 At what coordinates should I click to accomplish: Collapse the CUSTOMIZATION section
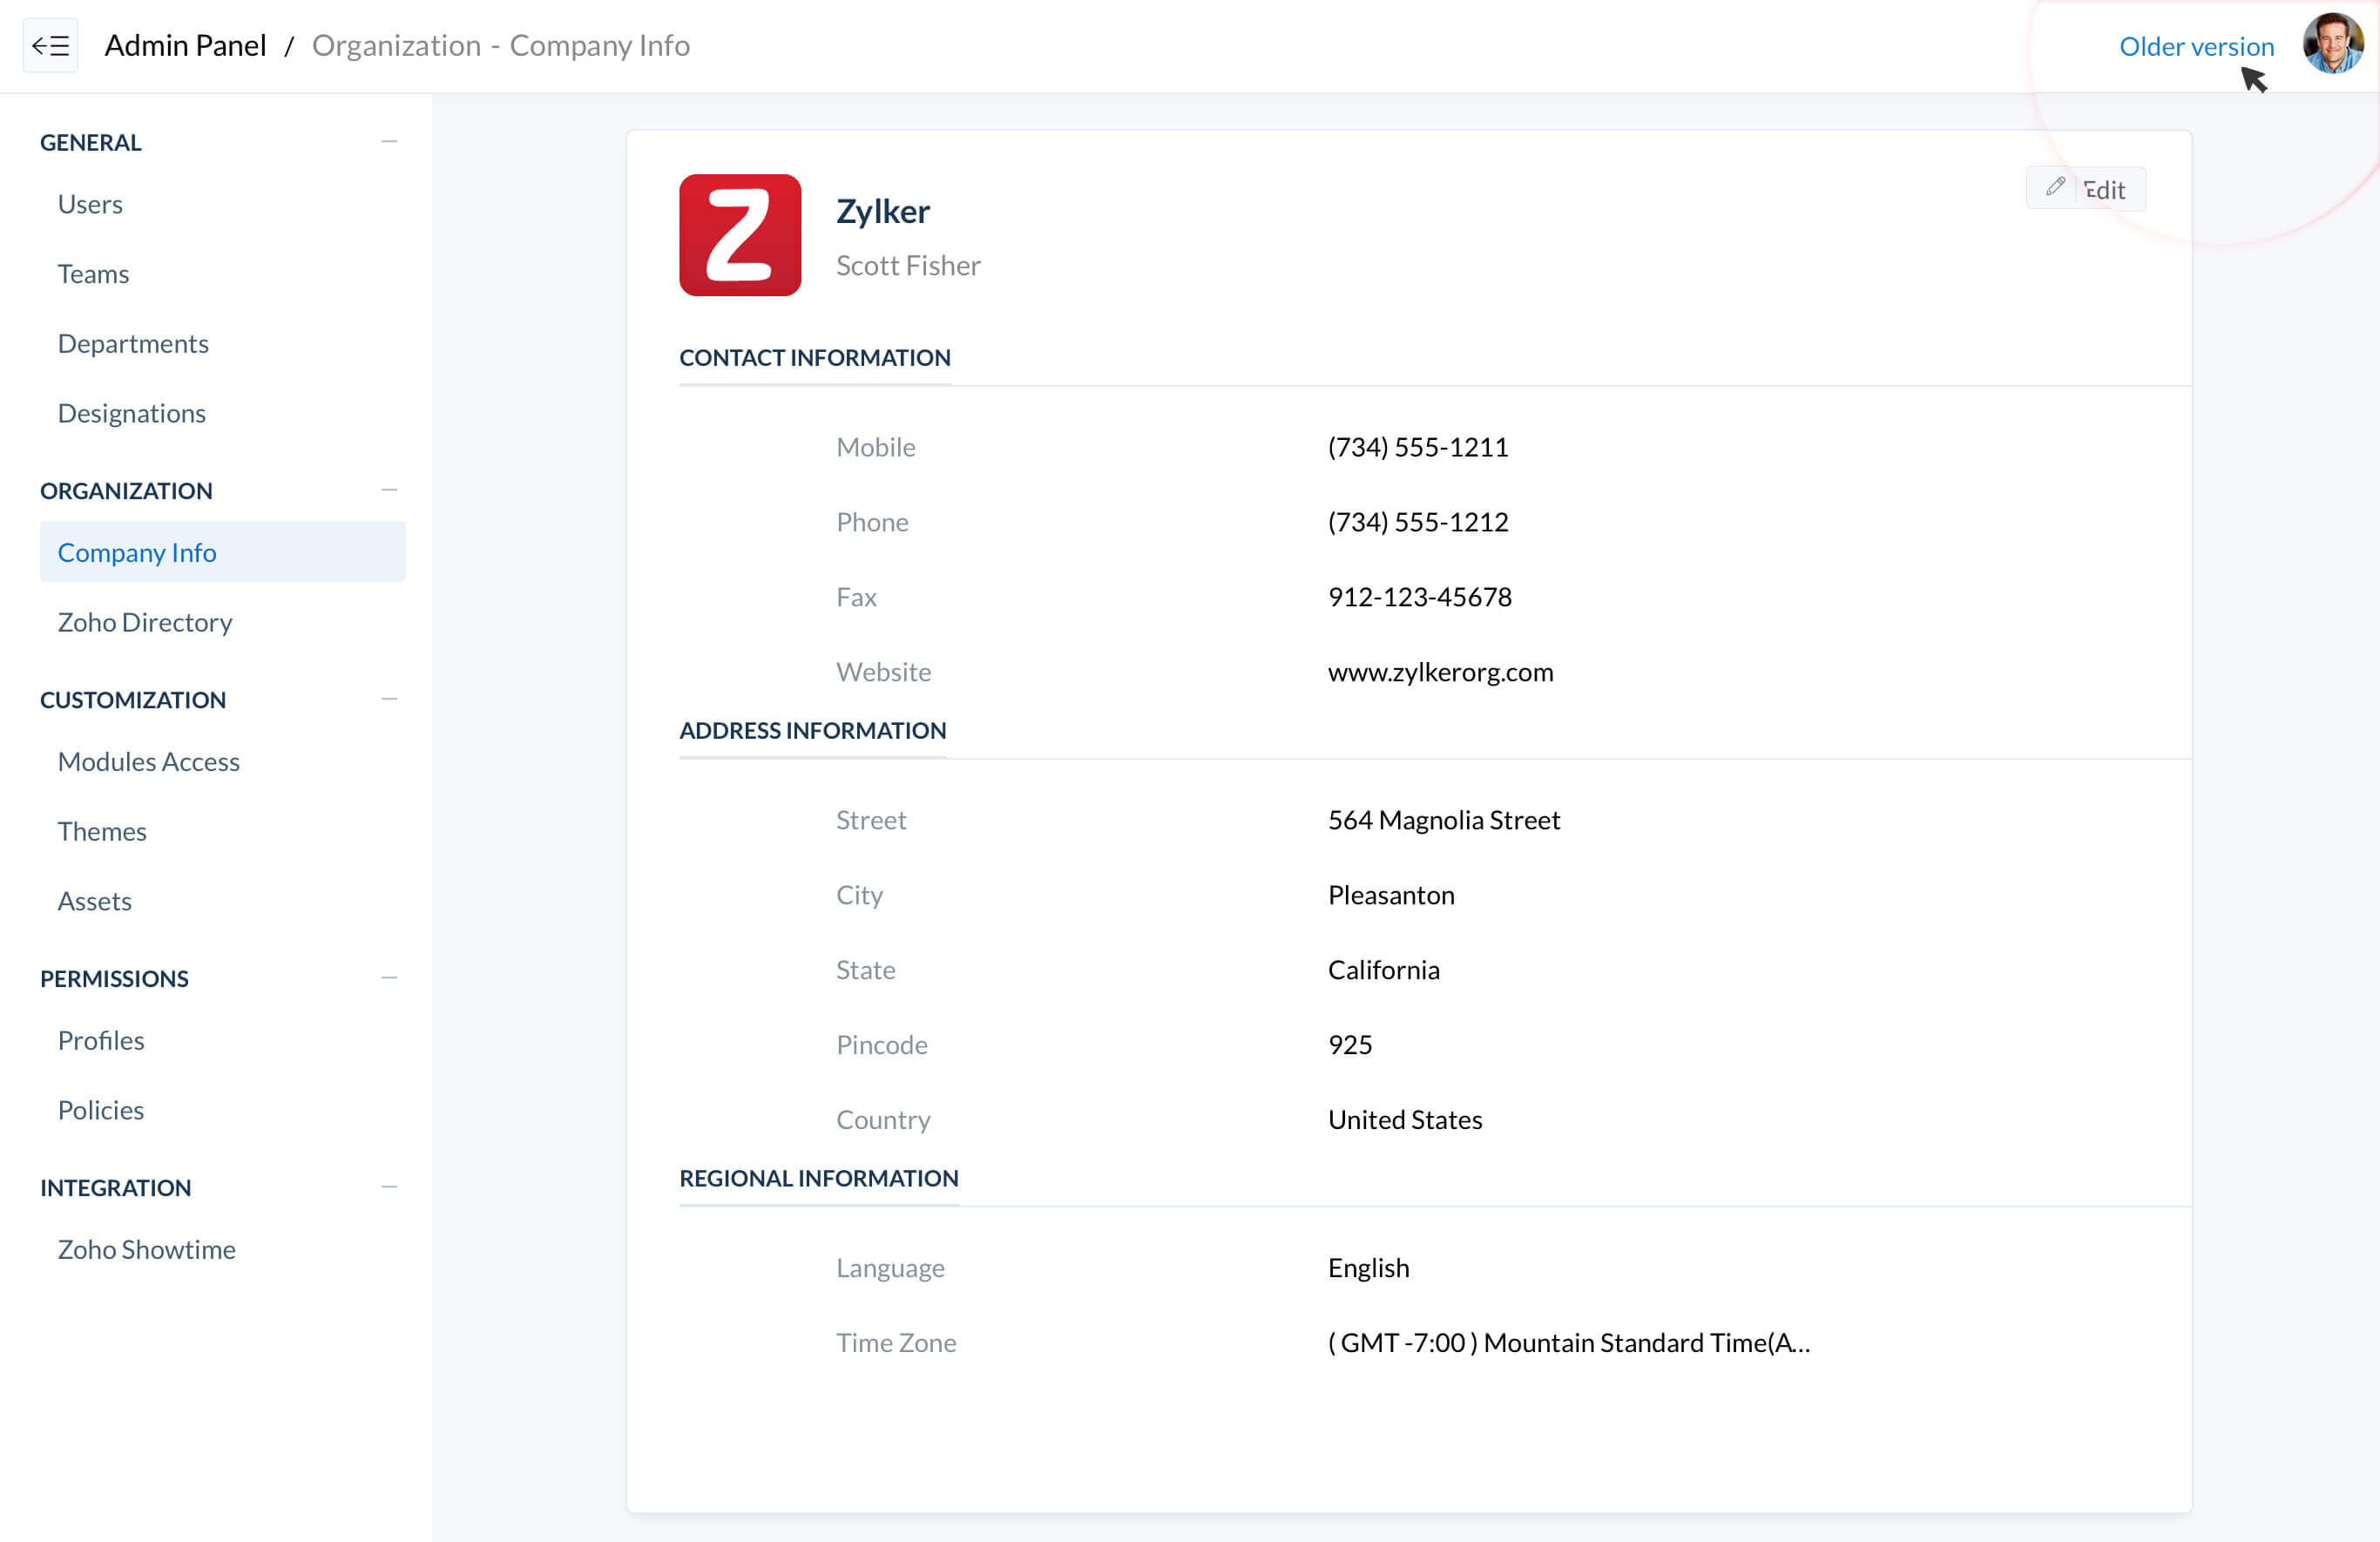(x=389, y=699)
